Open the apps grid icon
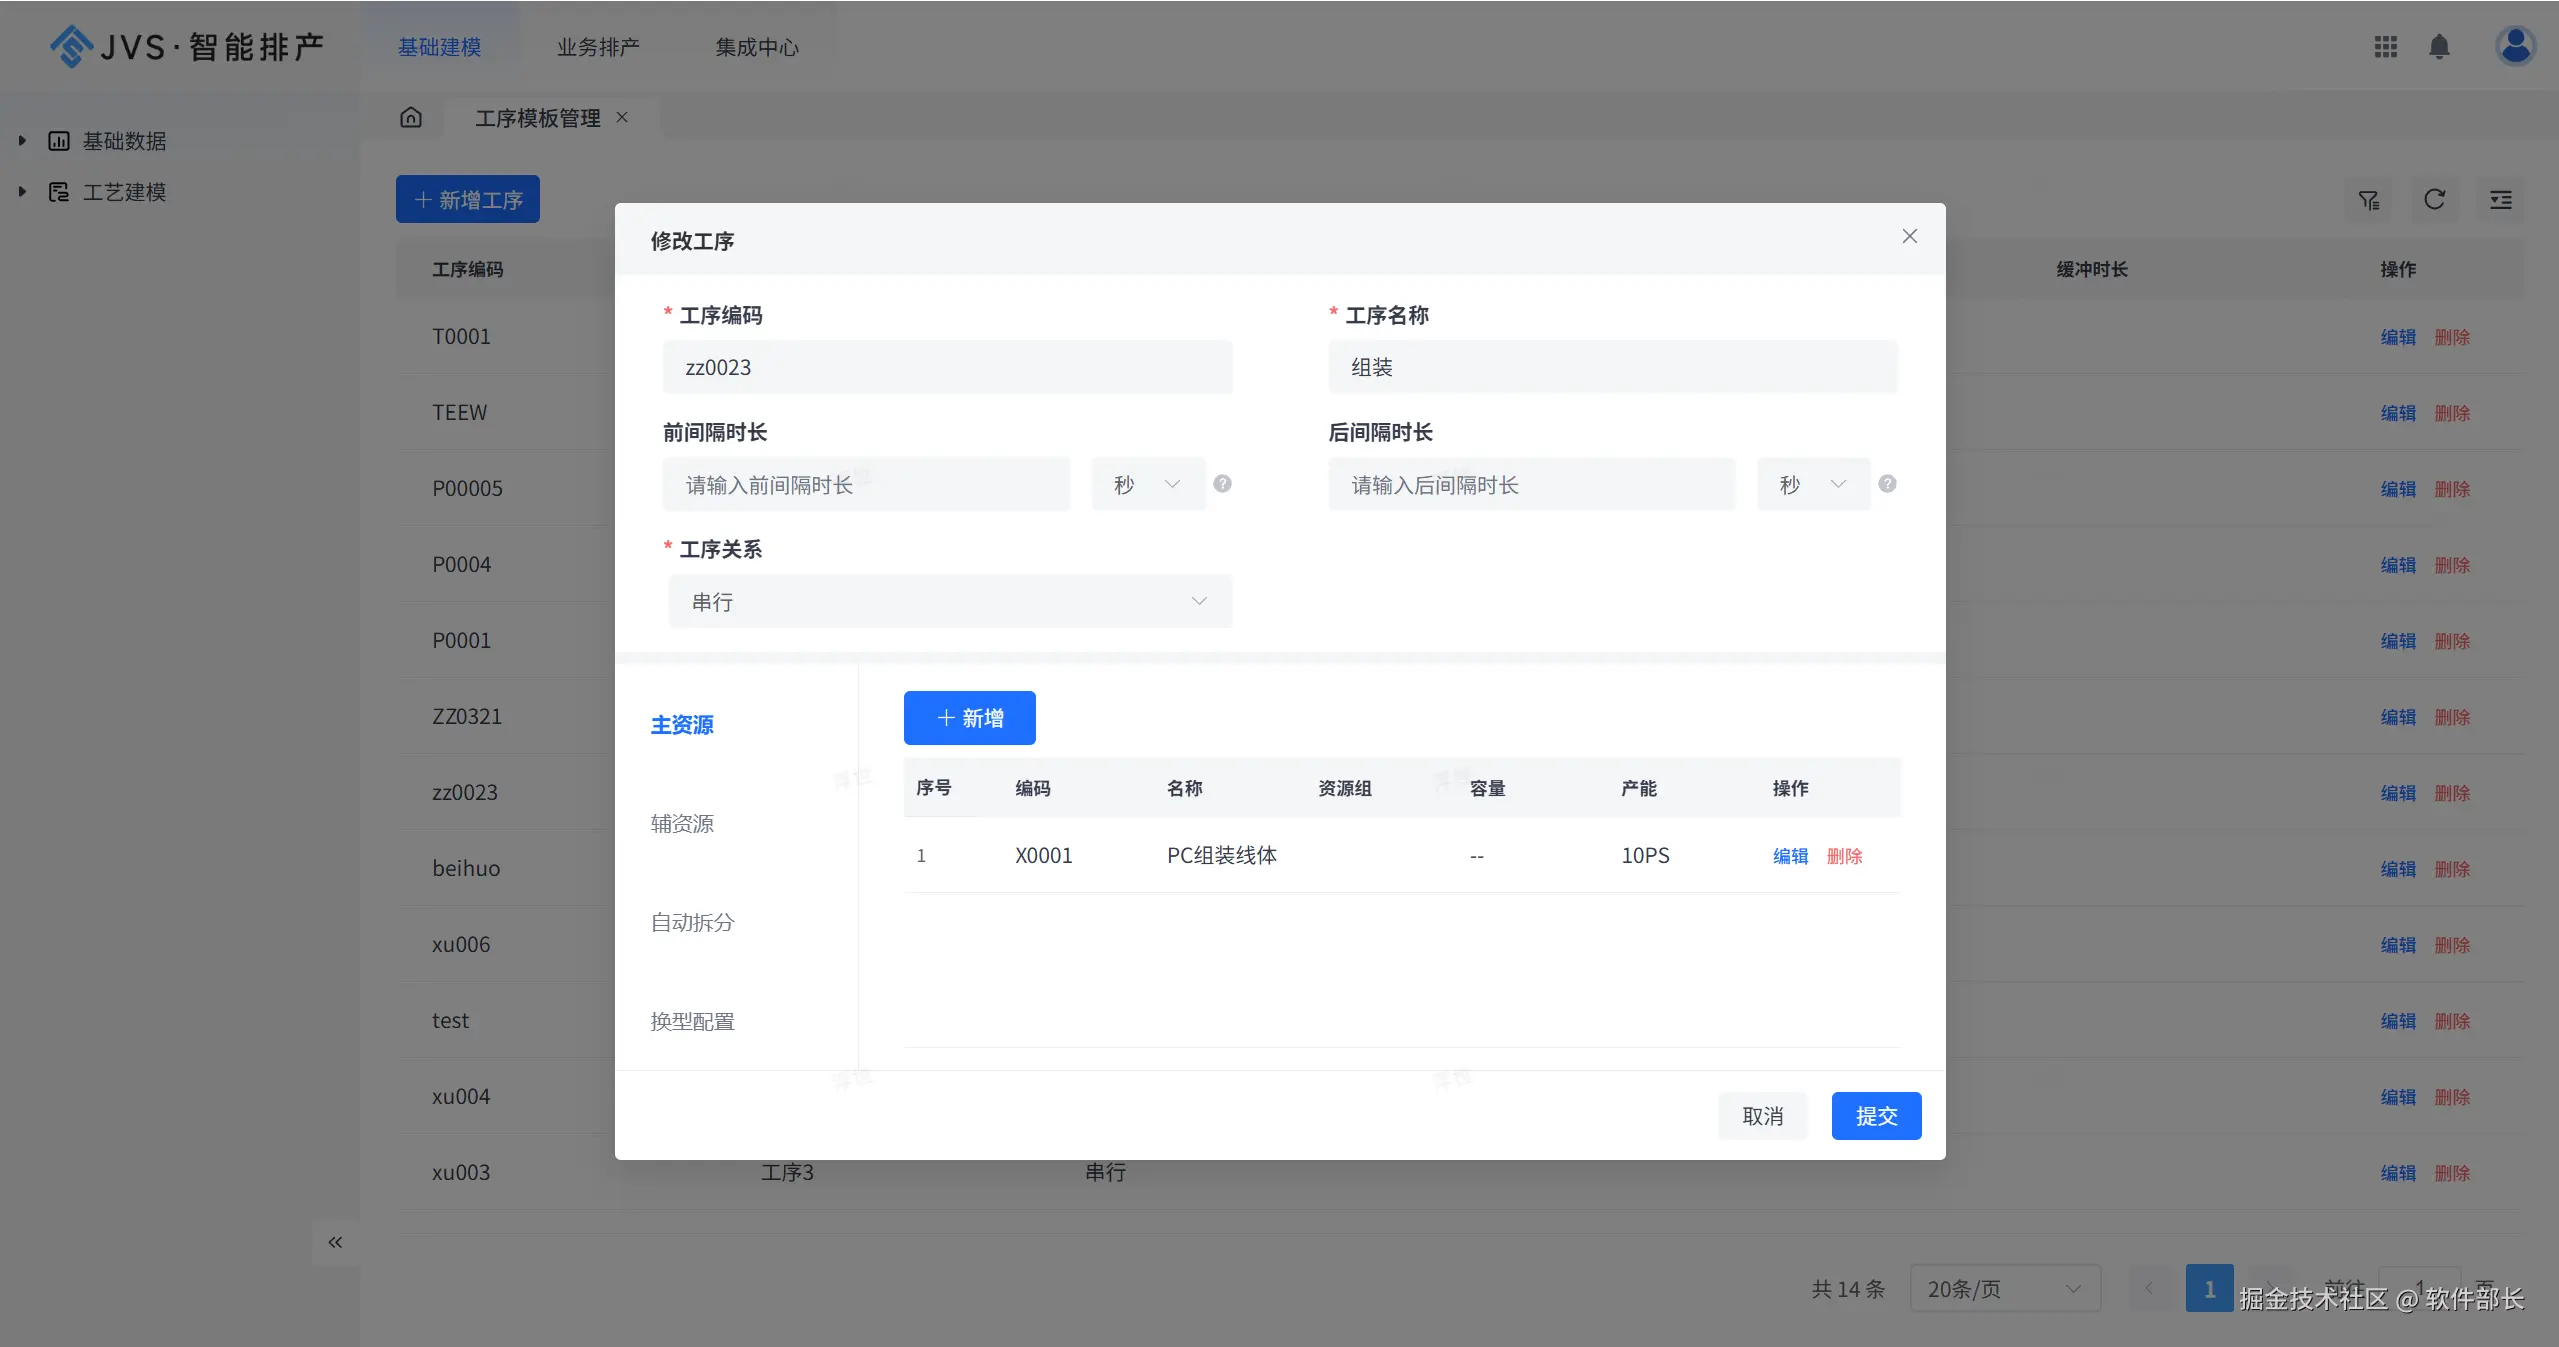Viewport: 2559px width, 1347px height. coord(2385,47)
